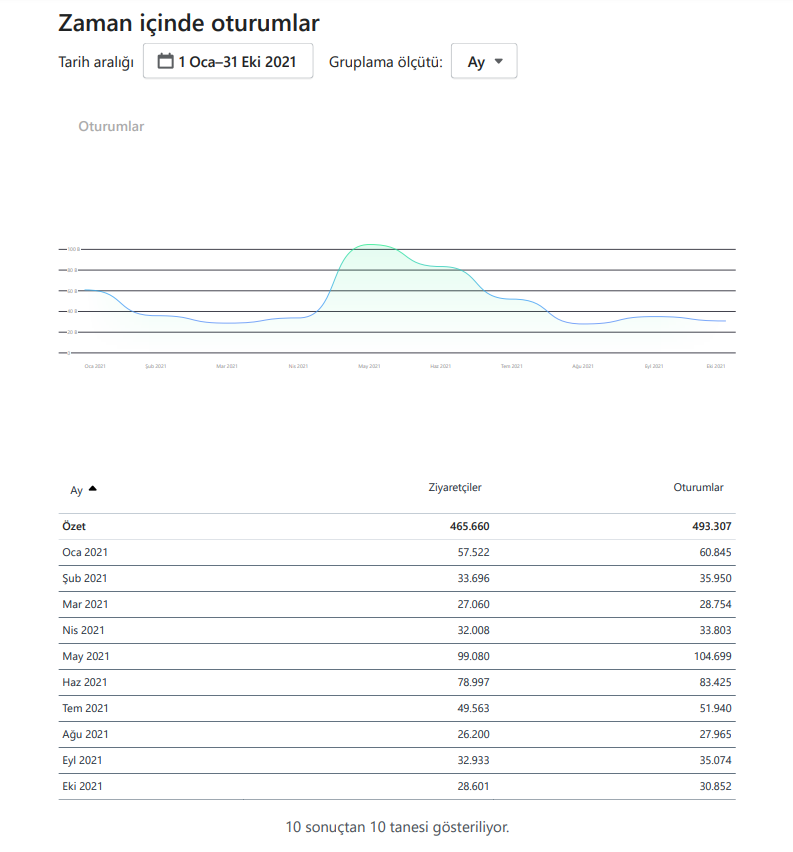Sort by Ay column header
793x852 pixels.
(x=76, y=490)
